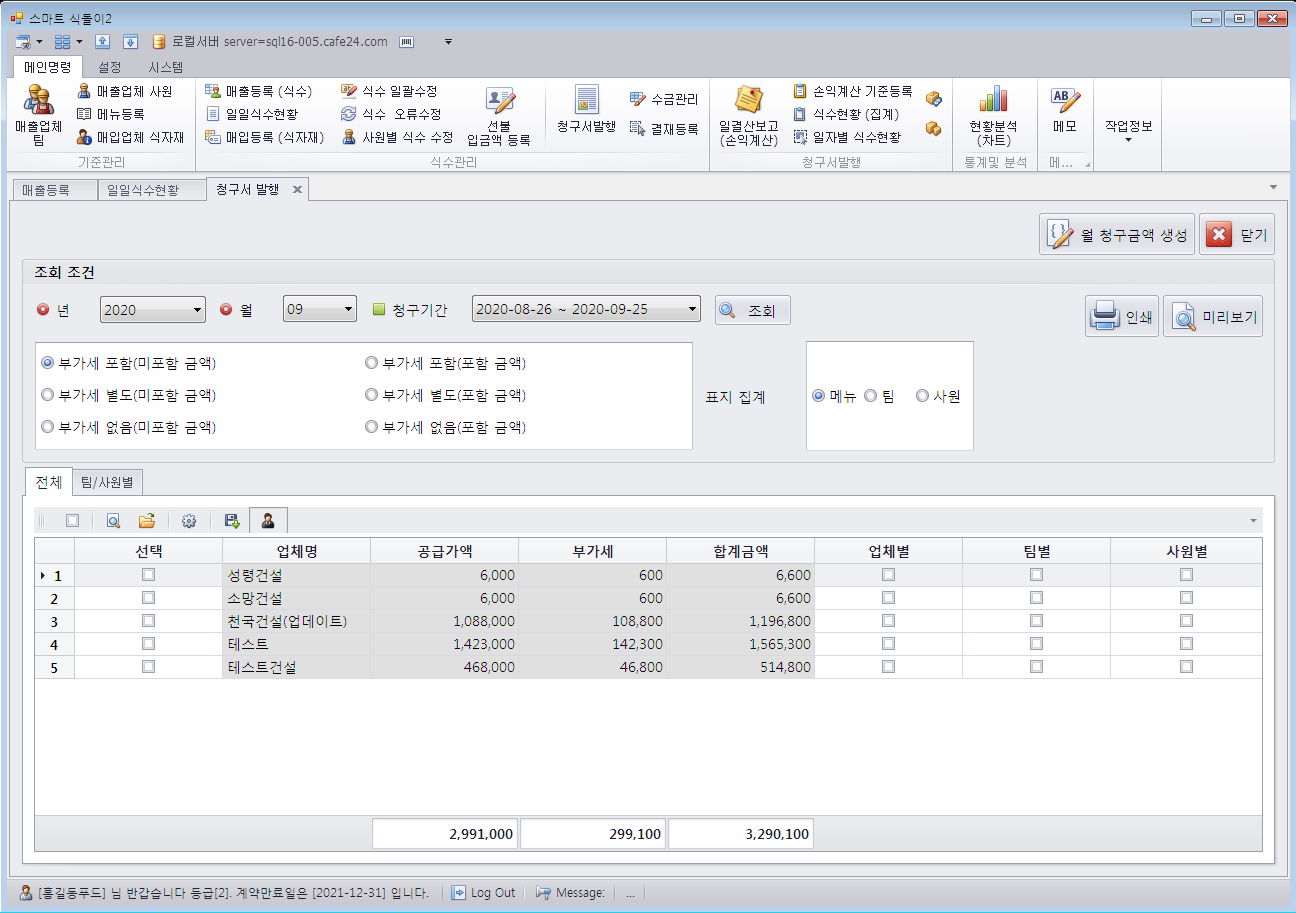Open month dropdown showing 09
This screenshot has height=913, width=1296.
click(320, 310)
